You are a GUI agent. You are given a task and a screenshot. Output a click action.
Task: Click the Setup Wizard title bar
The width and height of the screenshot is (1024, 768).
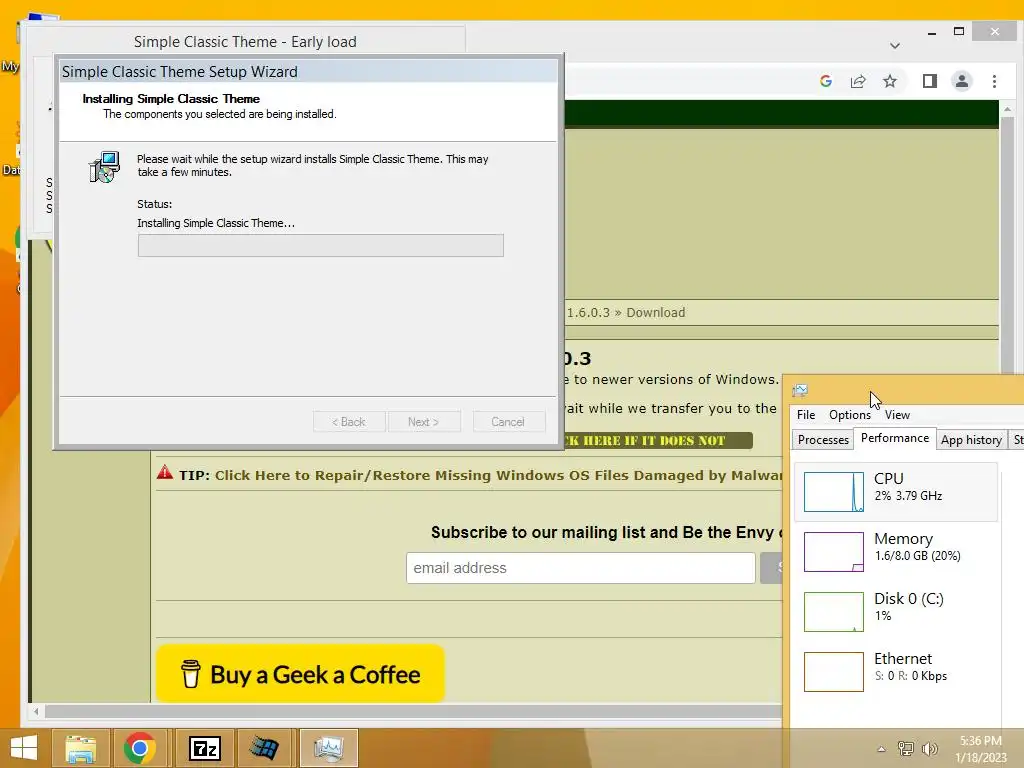coord(308,72)
